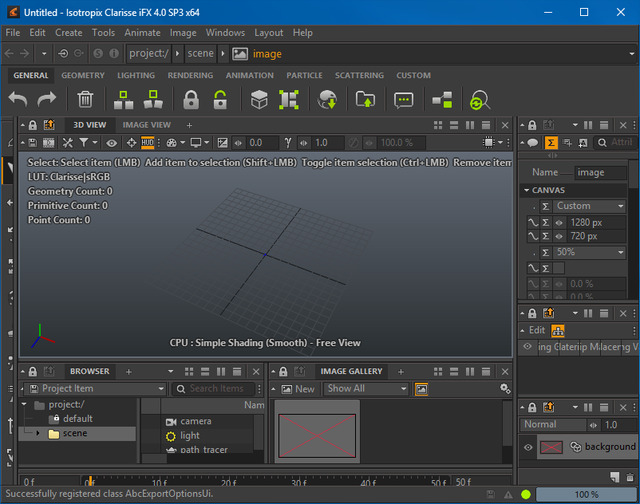Click New in the Image Gallery
640x504 pixels.
coord(298,389)
